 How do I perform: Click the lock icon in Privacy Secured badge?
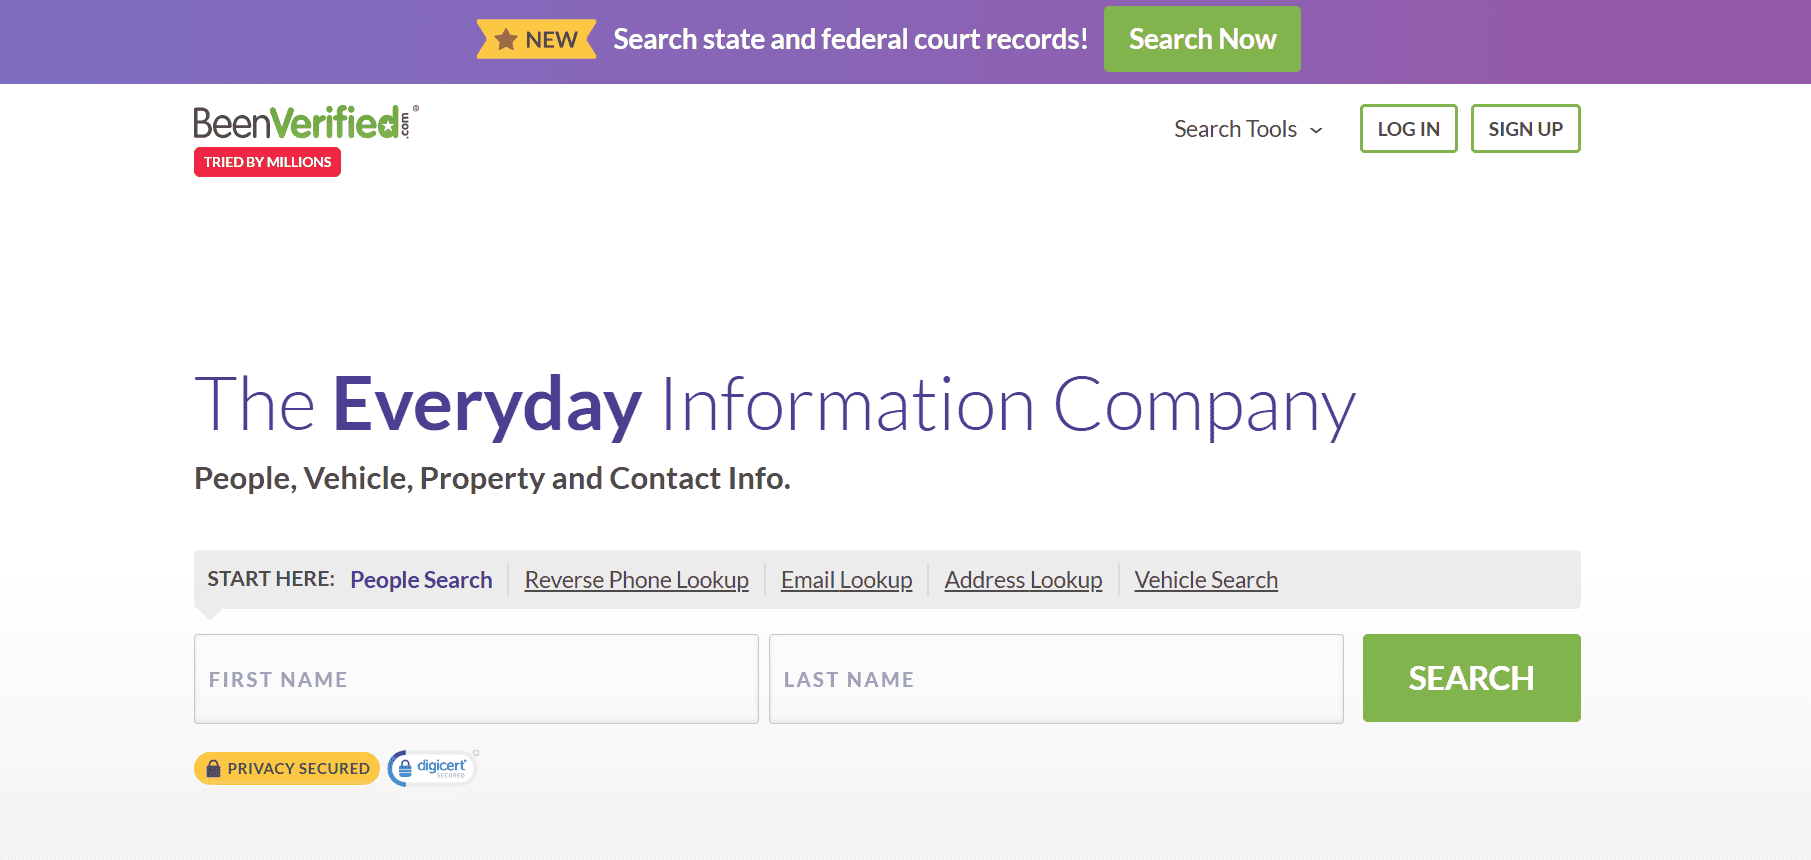[x=213, y=768]
